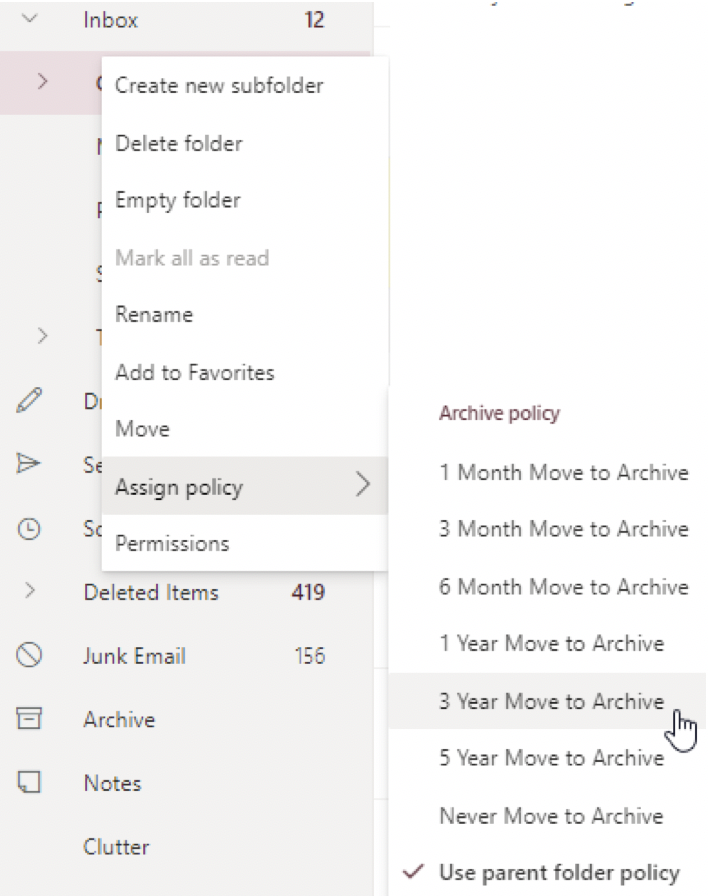
Task: Open the Clutter folder
Action: coord(117,846)
